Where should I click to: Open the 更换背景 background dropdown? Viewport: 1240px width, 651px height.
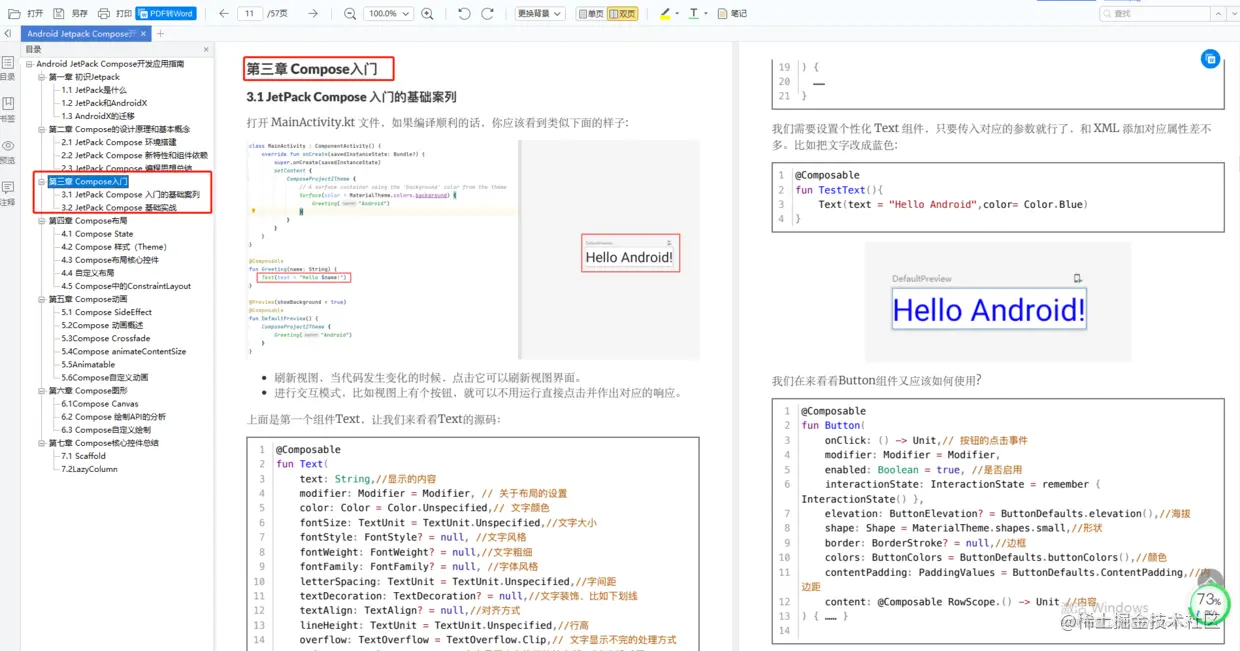[540, 14]
